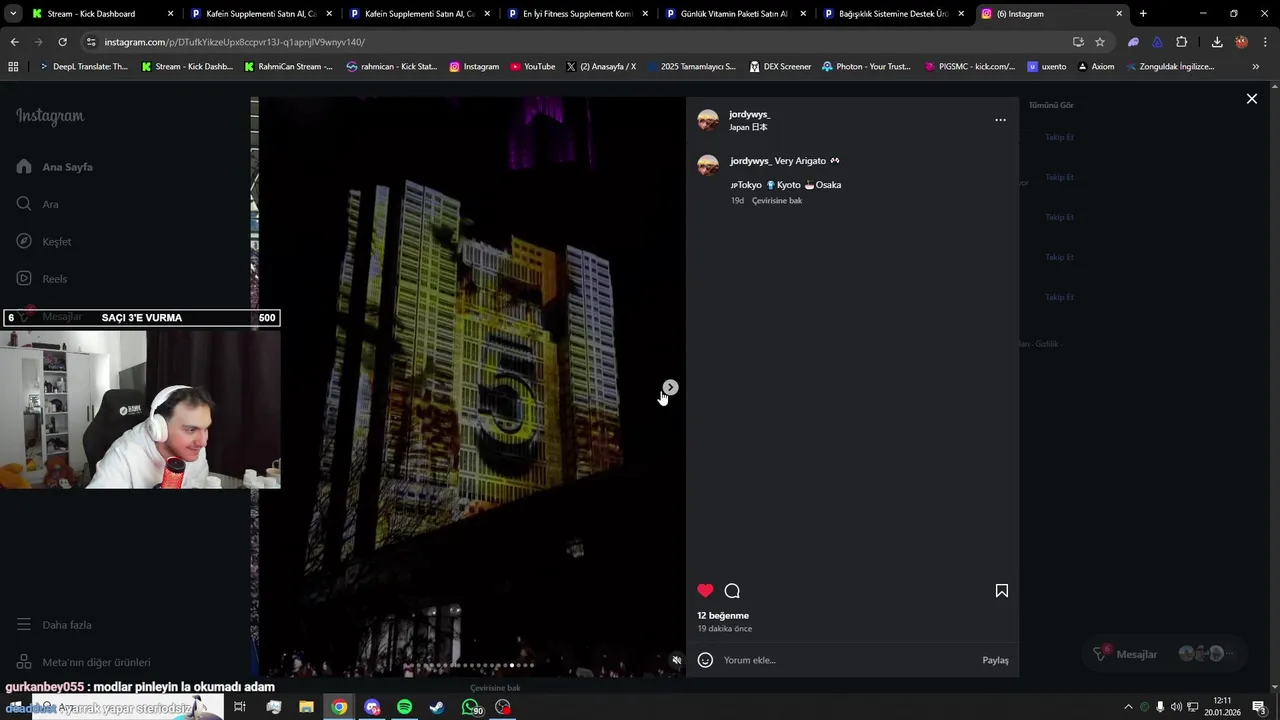
Task: Focus the Yorum ekle comment field
Action: point(848,660)
